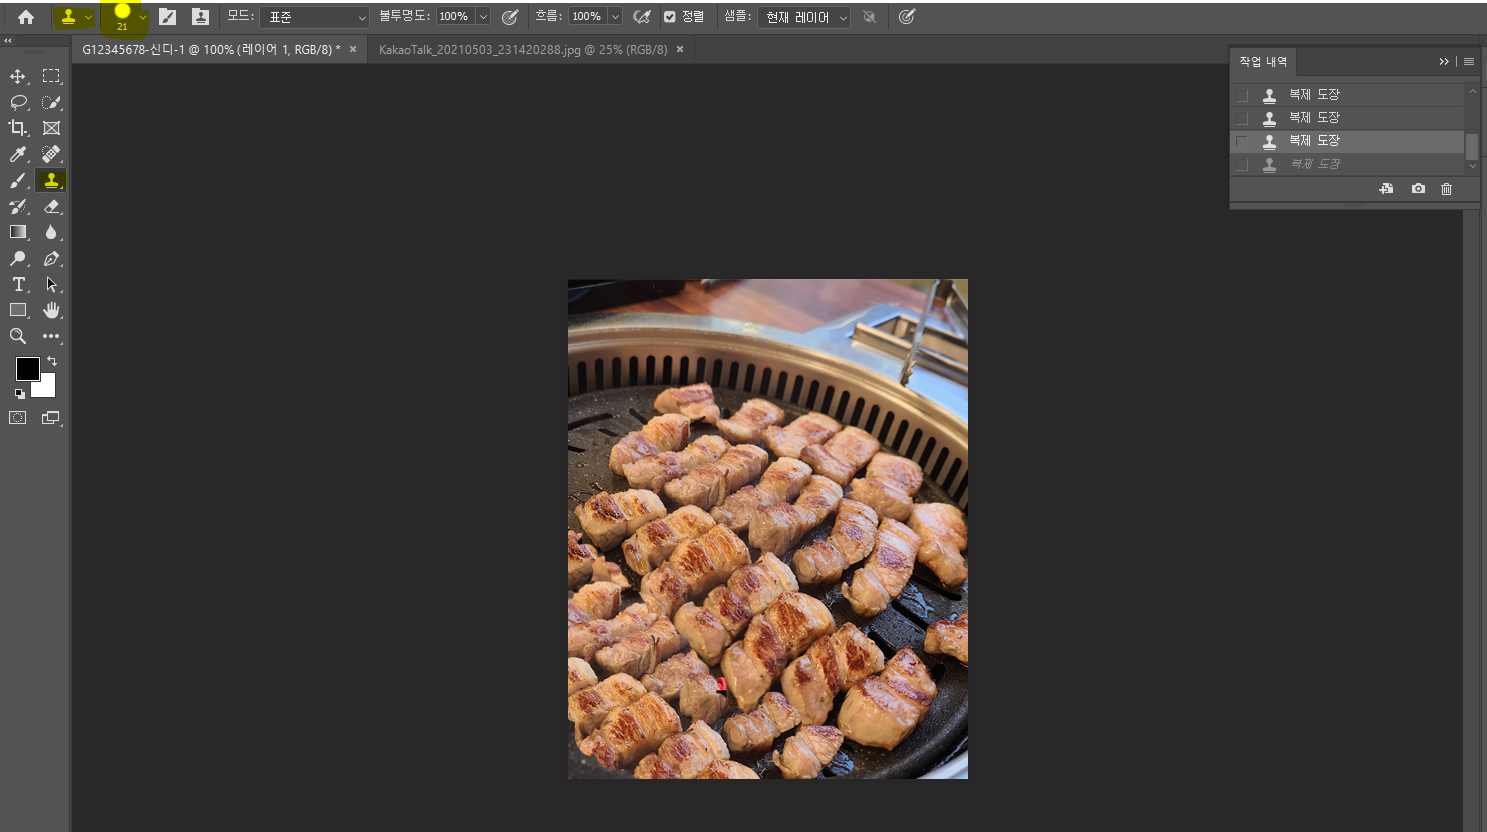Toggle the 정렬 (Aligned) checkbox

point(670,17)
